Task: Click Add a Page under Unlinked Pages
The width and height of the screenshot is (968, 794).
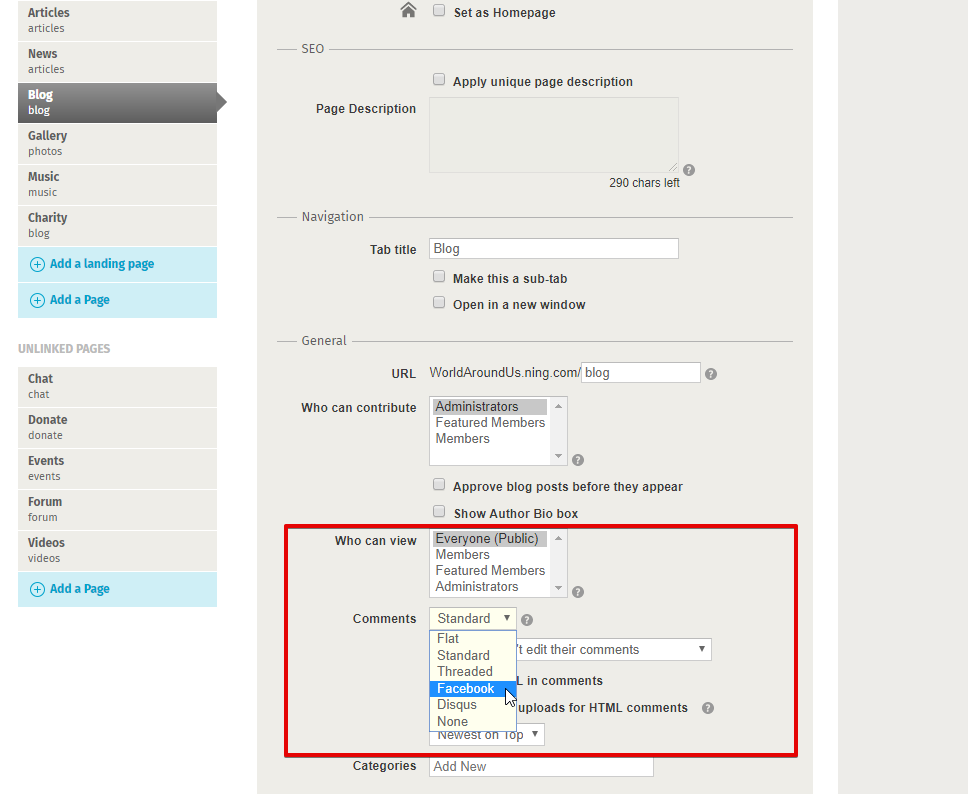Action: click(80, 589)
